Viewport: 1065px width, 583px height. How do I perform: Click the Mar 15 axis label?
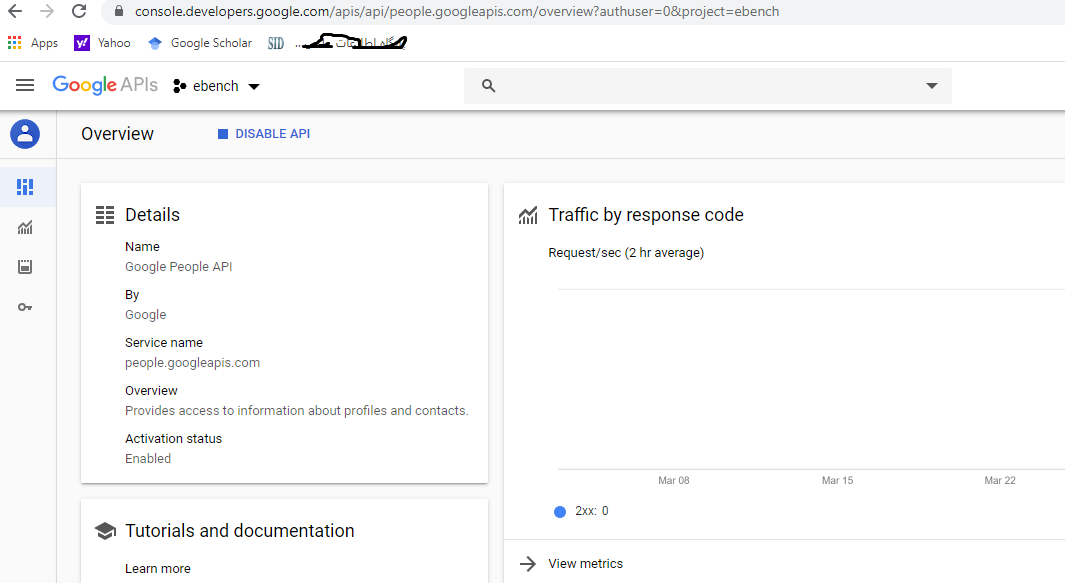point(837,480)
